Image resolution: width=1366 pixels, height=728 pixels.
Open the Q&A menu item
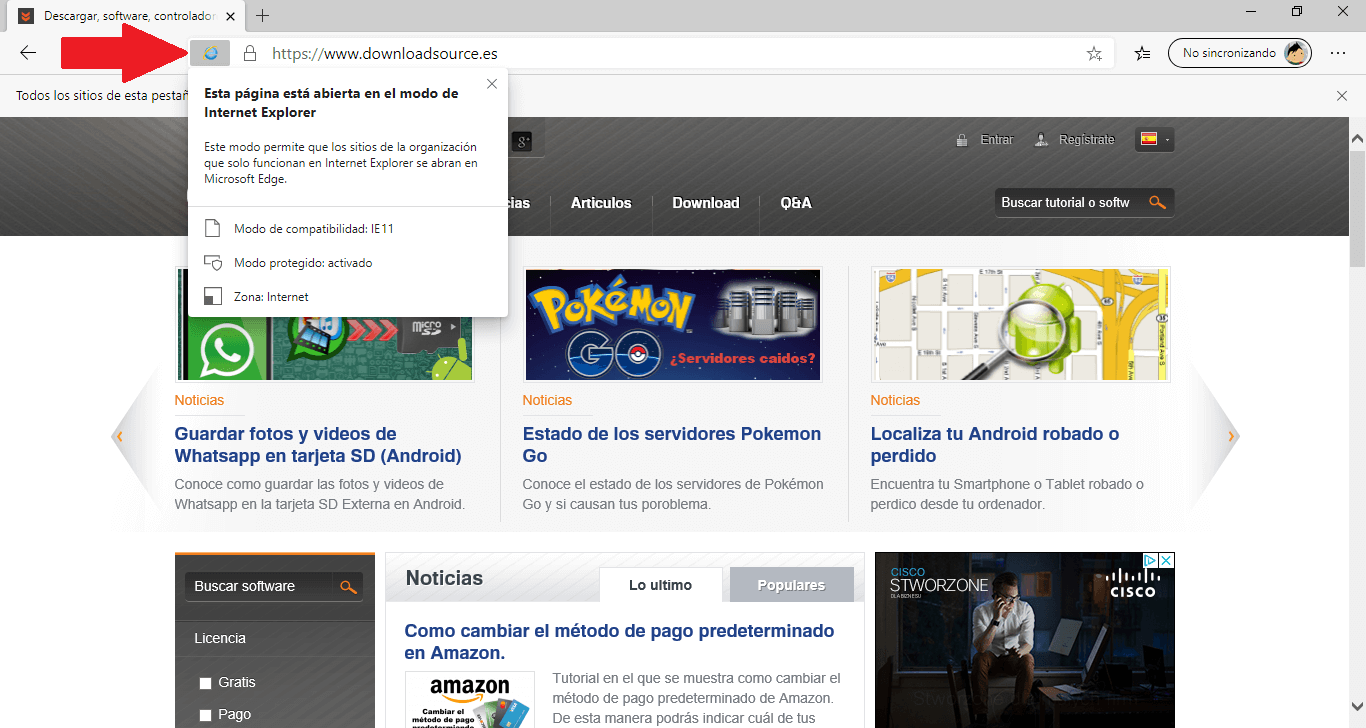(796, 203)
